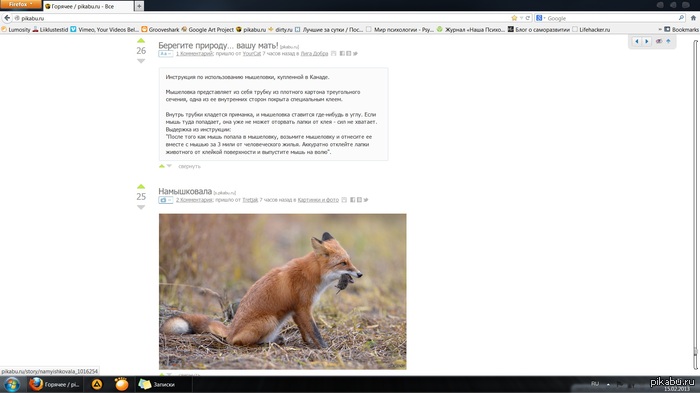Open 'Мир психологии' bookmark
Viewport: 700px width, 393px height.
pyautogui.click(x=400, y=29)
